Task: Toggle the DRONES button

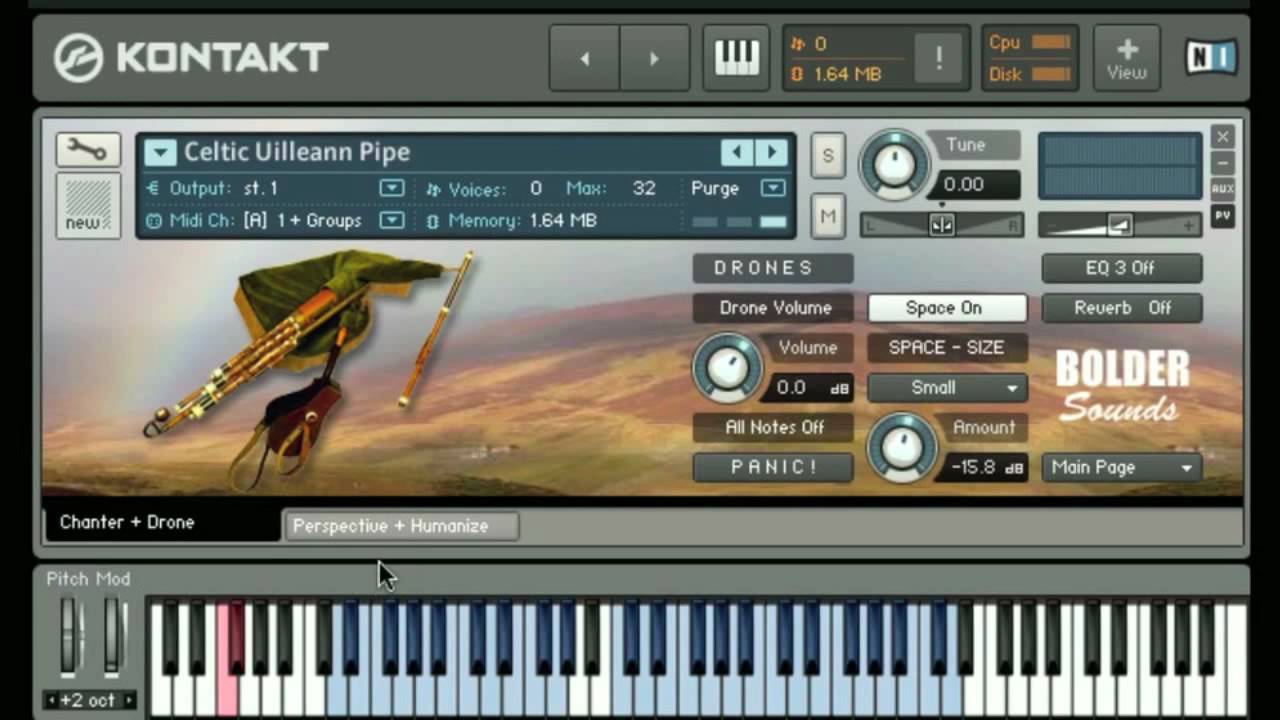Action: 773,268
